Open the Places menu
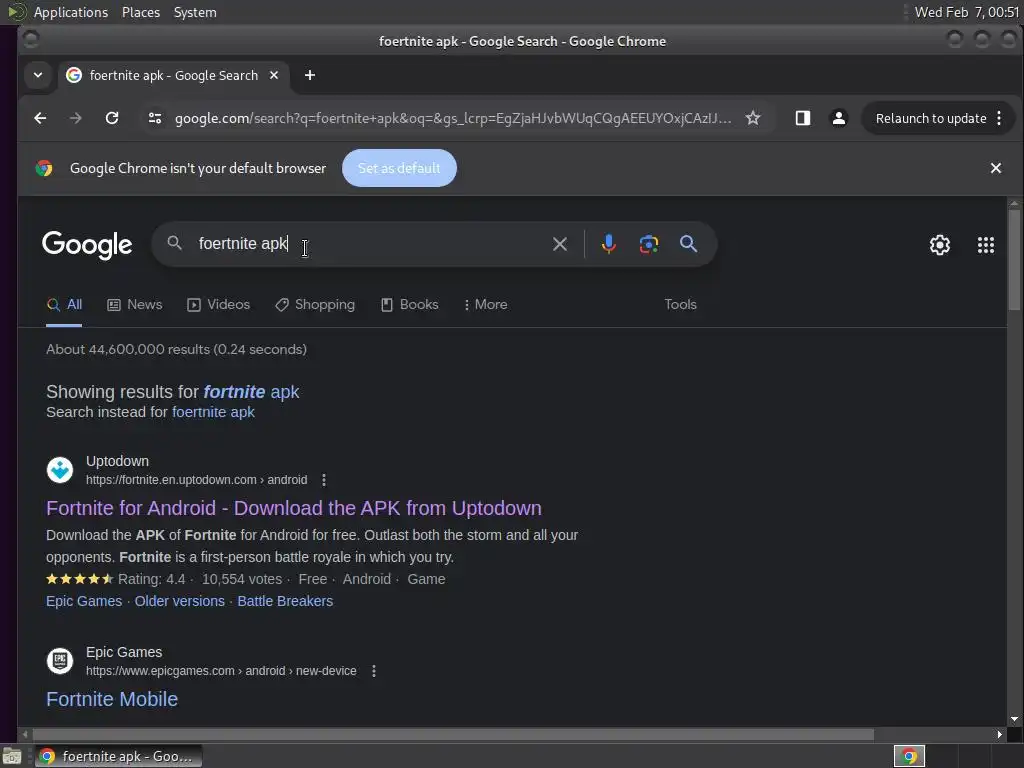Screen dimensions: 1024x768 coord(141,12)
